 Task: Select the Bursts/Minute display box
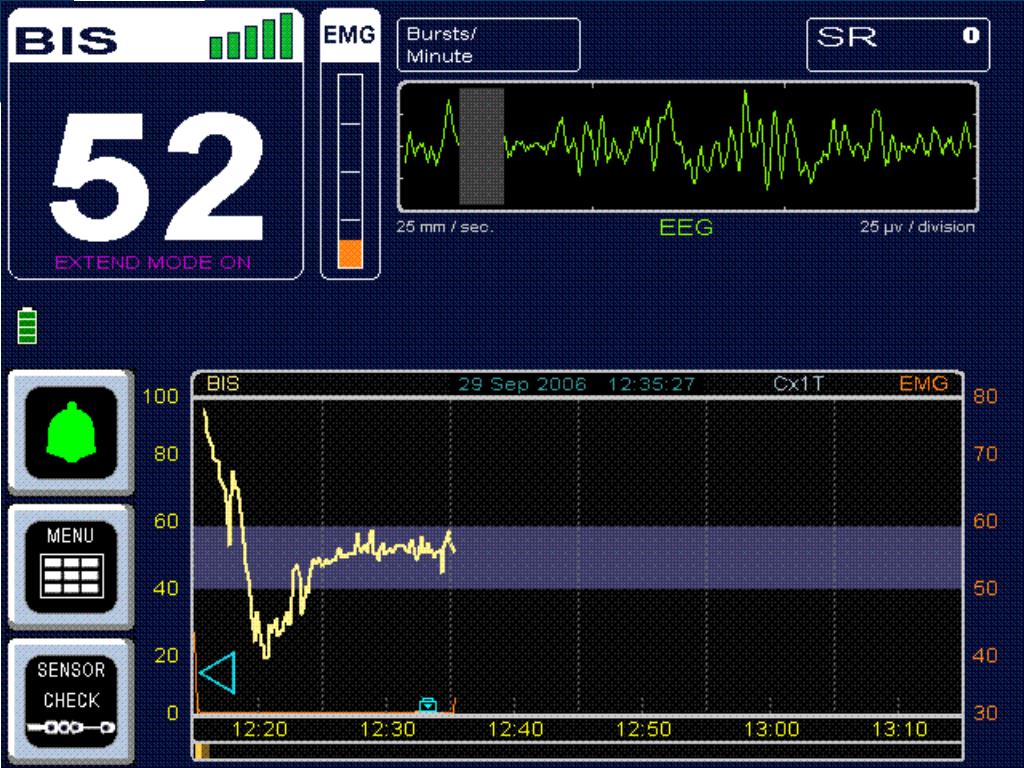[x=488, y=46]
